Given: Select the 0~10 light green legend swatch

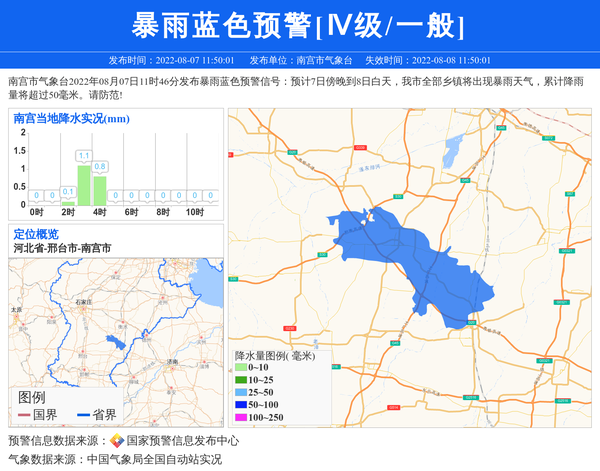Looking at the screenshot, I should (x=240, y=368).
